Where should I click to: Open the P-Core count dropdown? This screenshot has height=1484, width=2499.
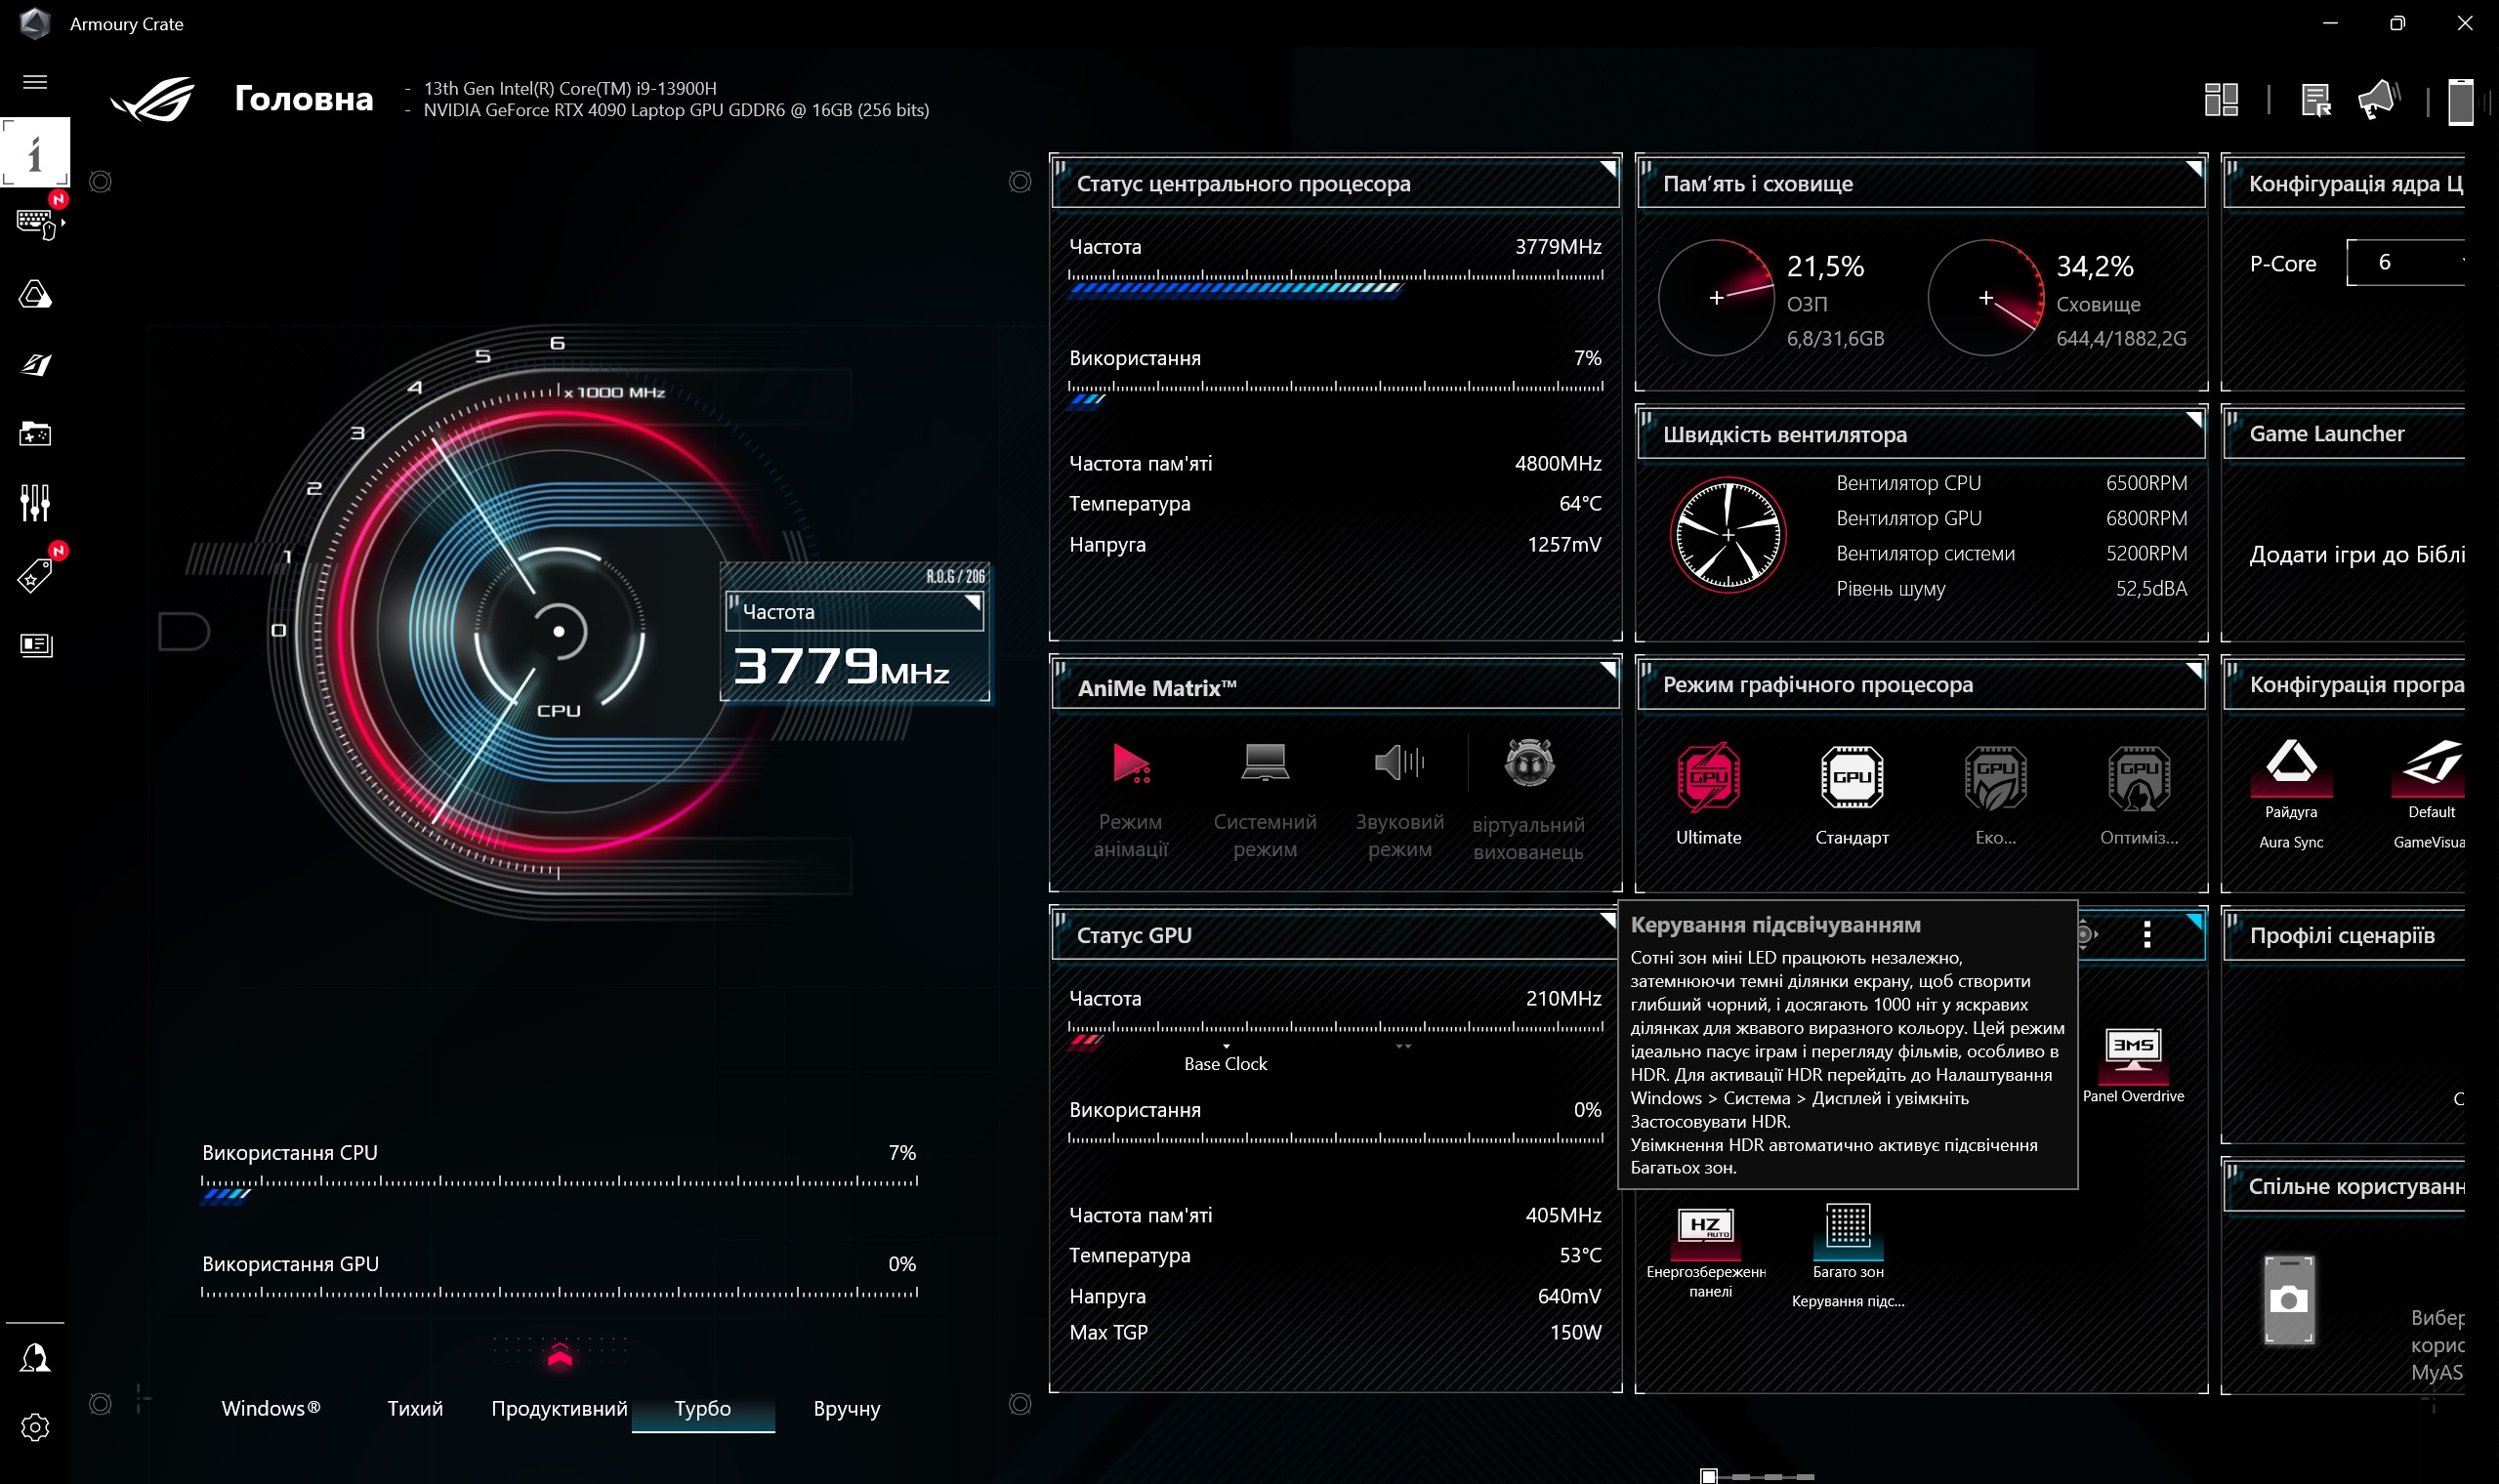pyautogui.click(x=2405, y=263)
